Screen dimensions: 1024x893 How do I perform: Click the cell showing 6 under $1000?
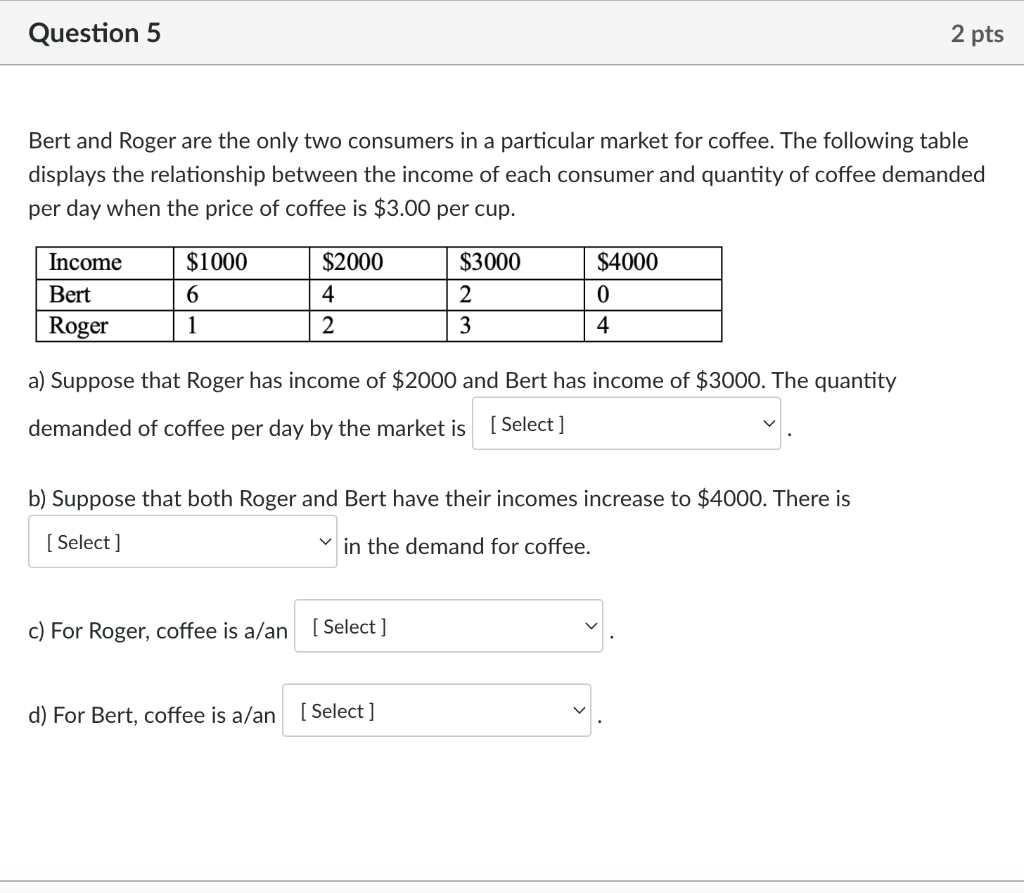189,294
